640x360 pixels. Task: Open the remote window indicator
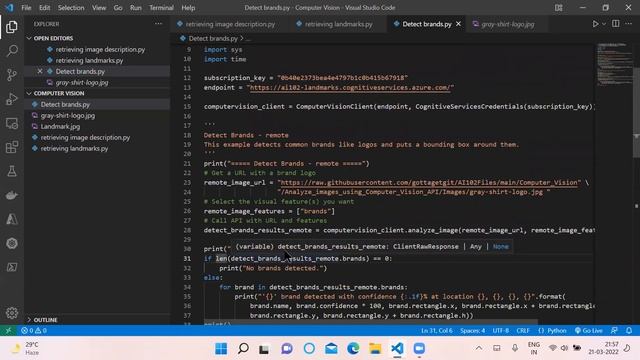click(8, 330)
